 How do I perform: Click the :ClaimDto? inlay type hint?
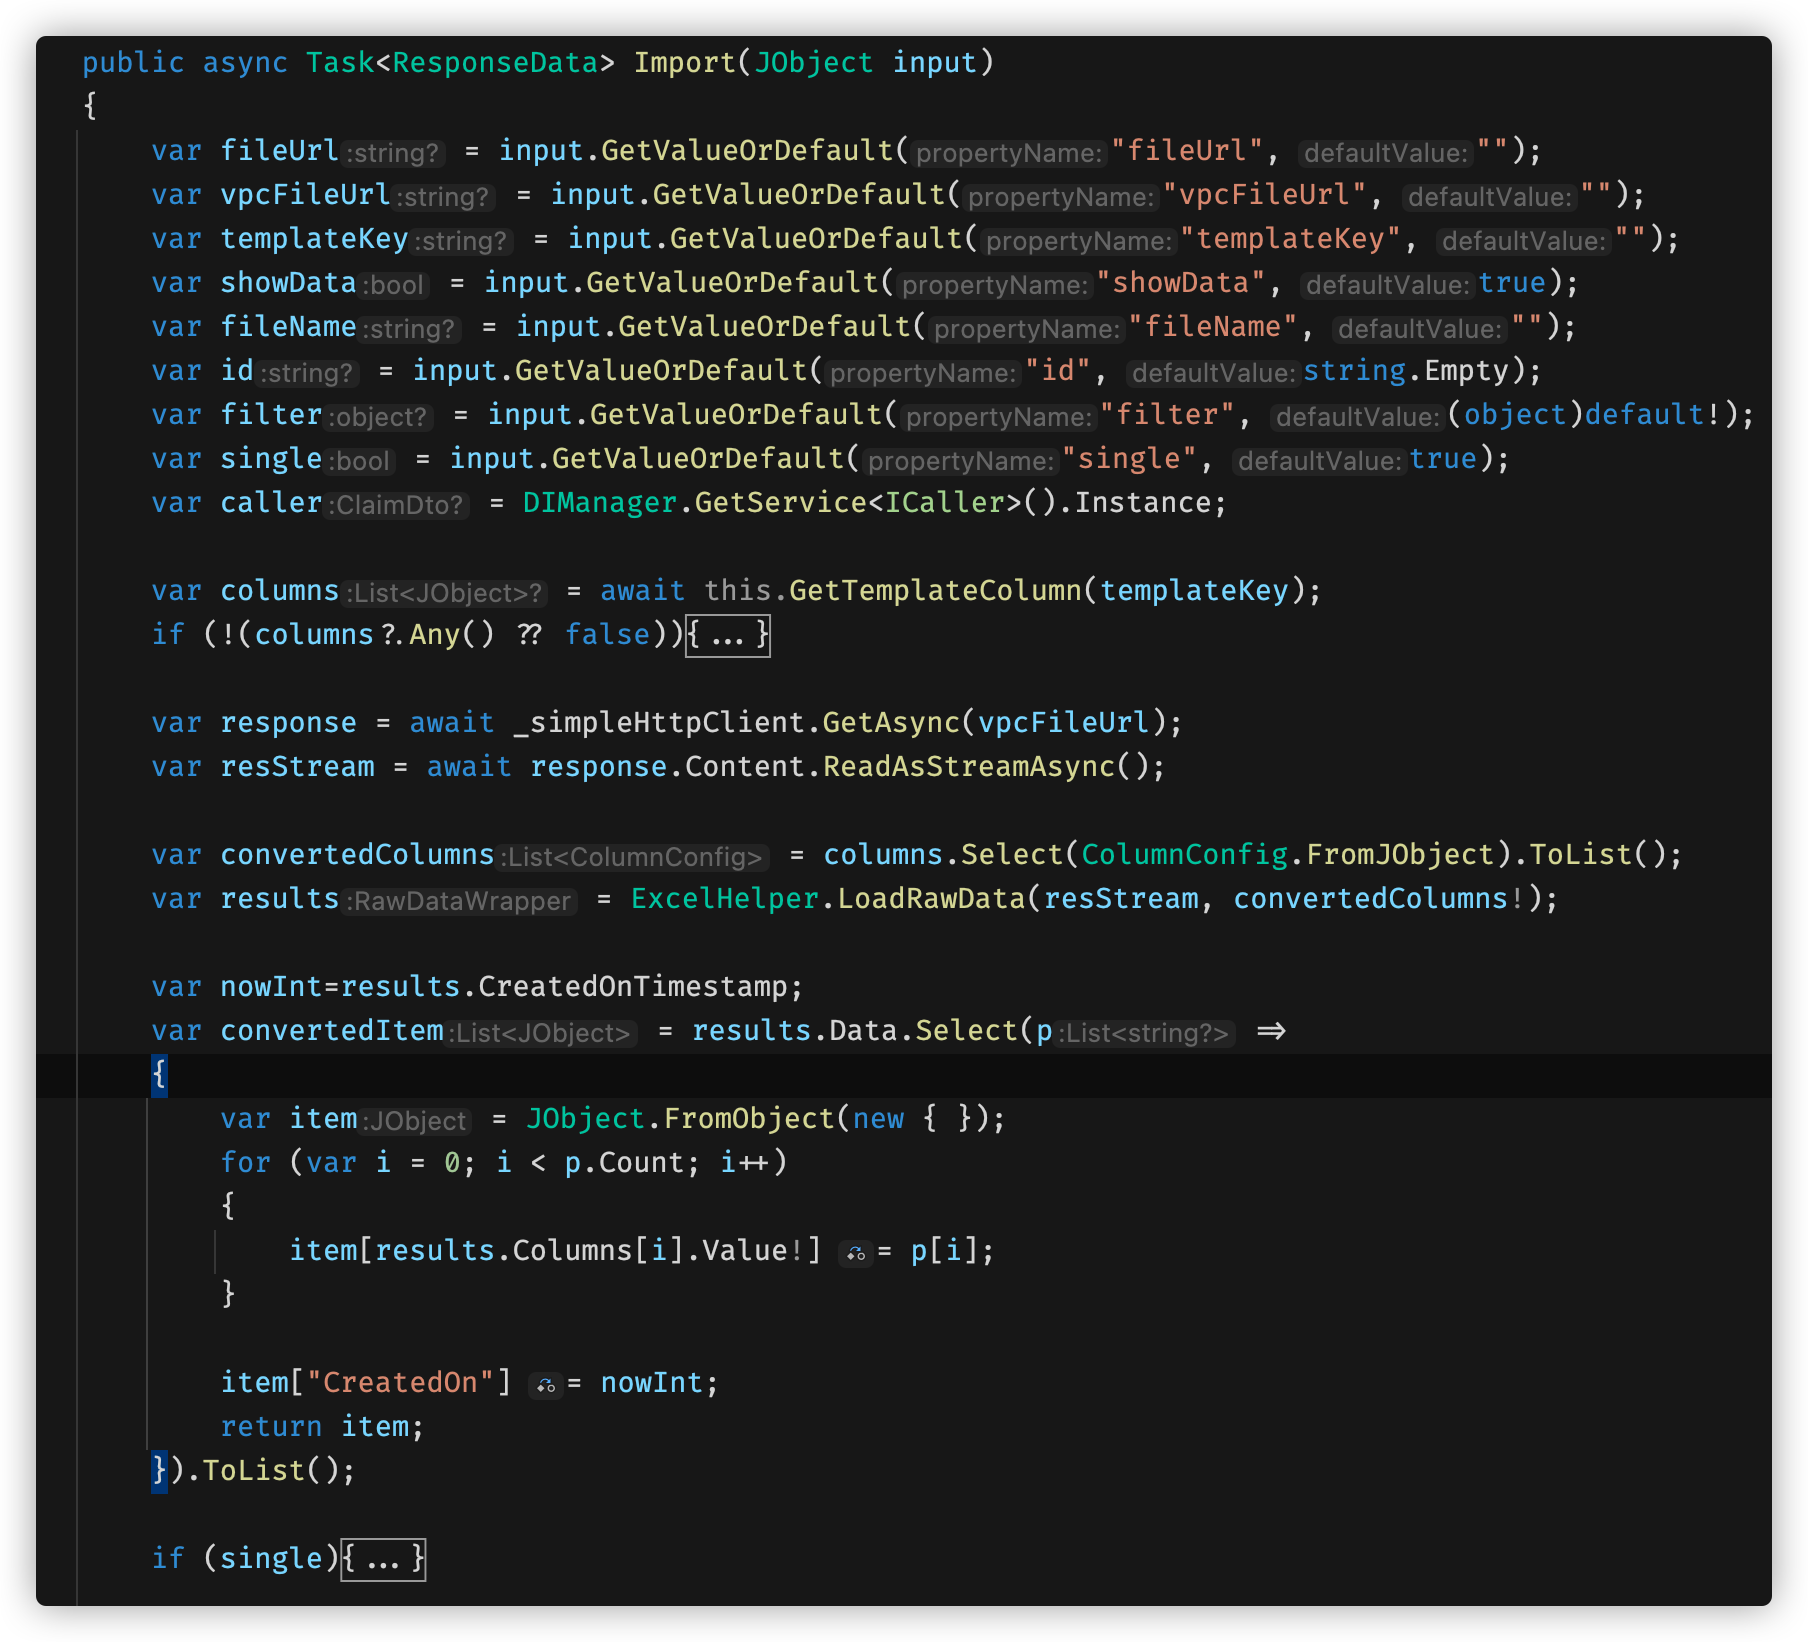click(x=398, y=504)
